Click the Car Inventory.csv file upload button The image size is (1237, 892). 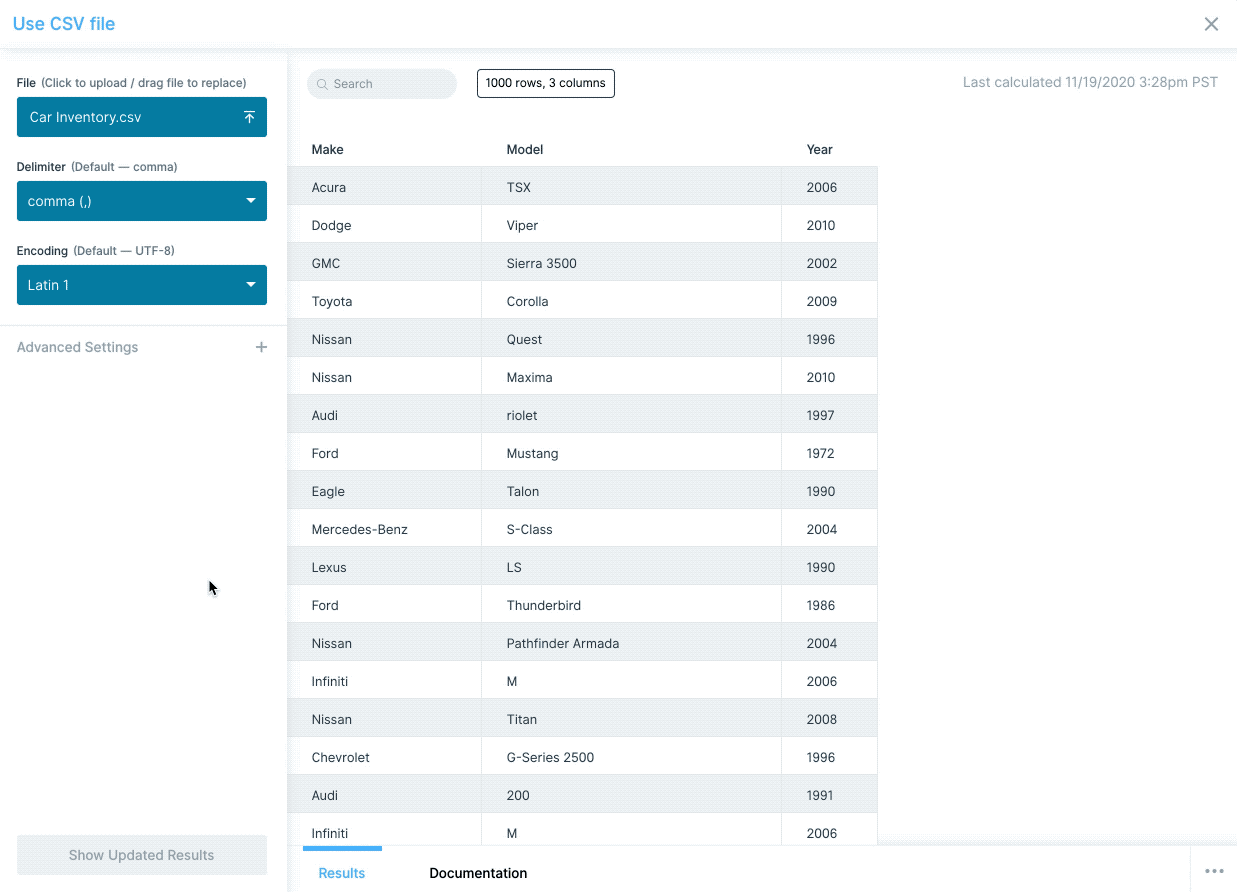tap(142, 117)
